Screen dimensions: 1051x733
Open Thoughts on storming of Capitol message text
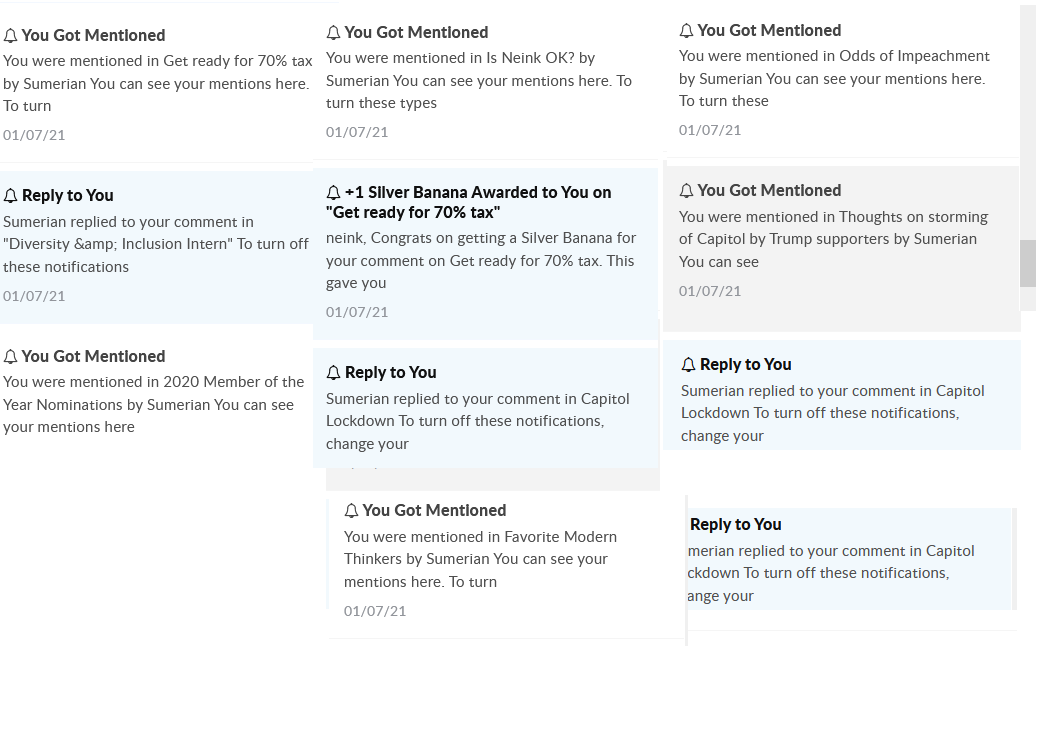833,239
